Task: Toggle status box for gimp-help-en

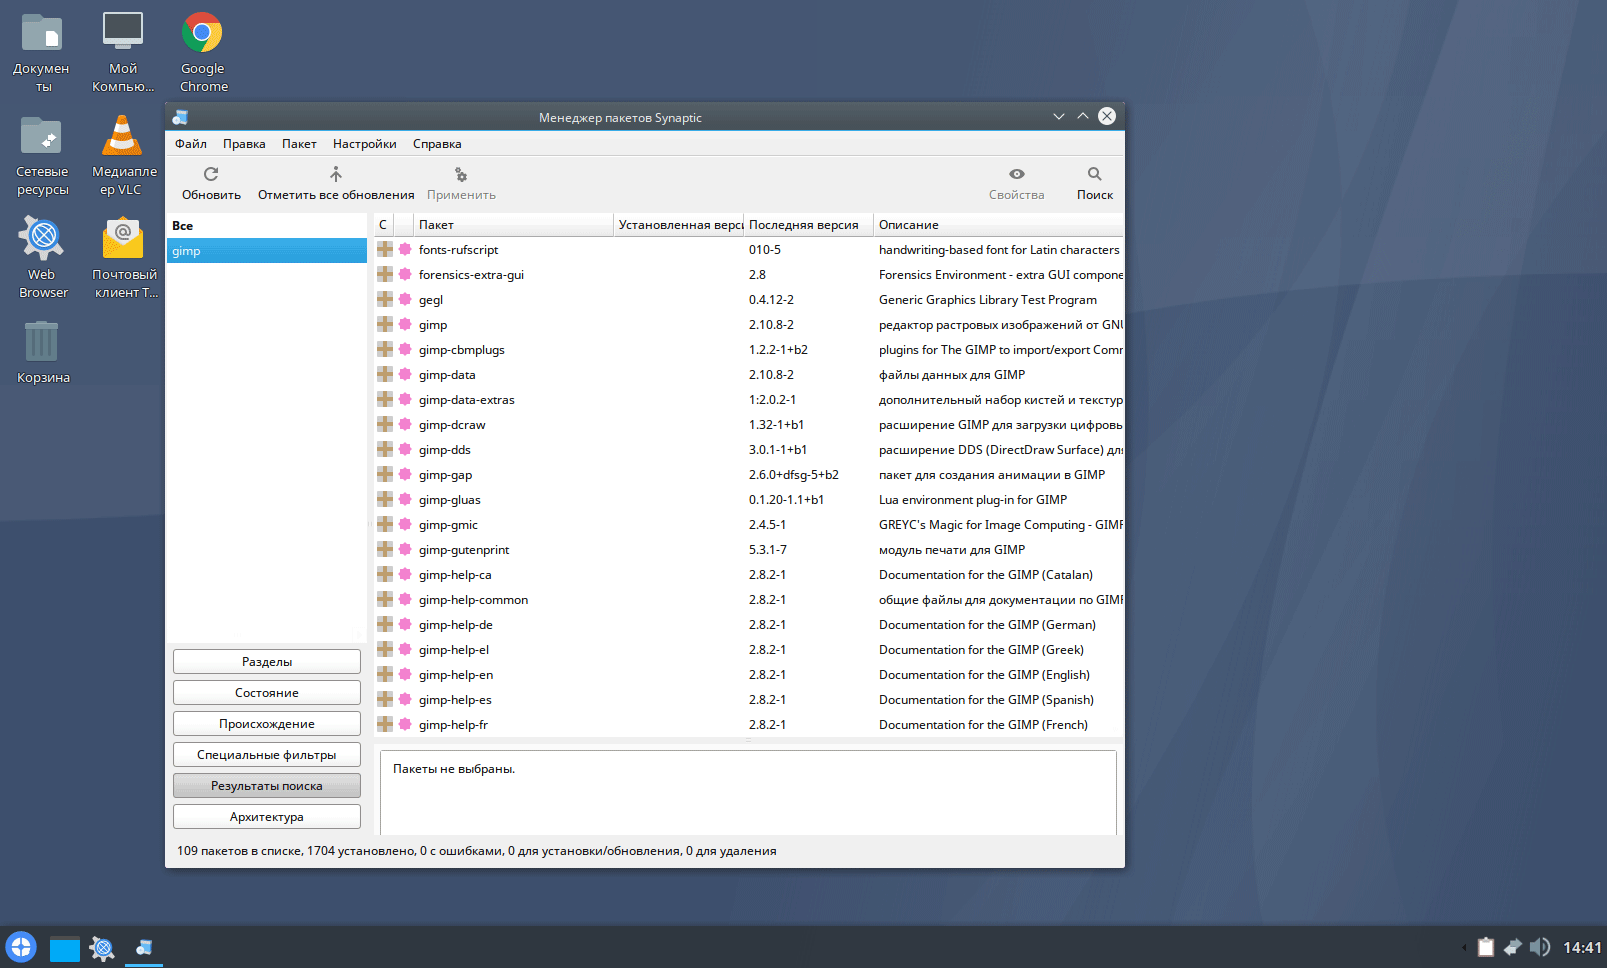Action: 385,674
